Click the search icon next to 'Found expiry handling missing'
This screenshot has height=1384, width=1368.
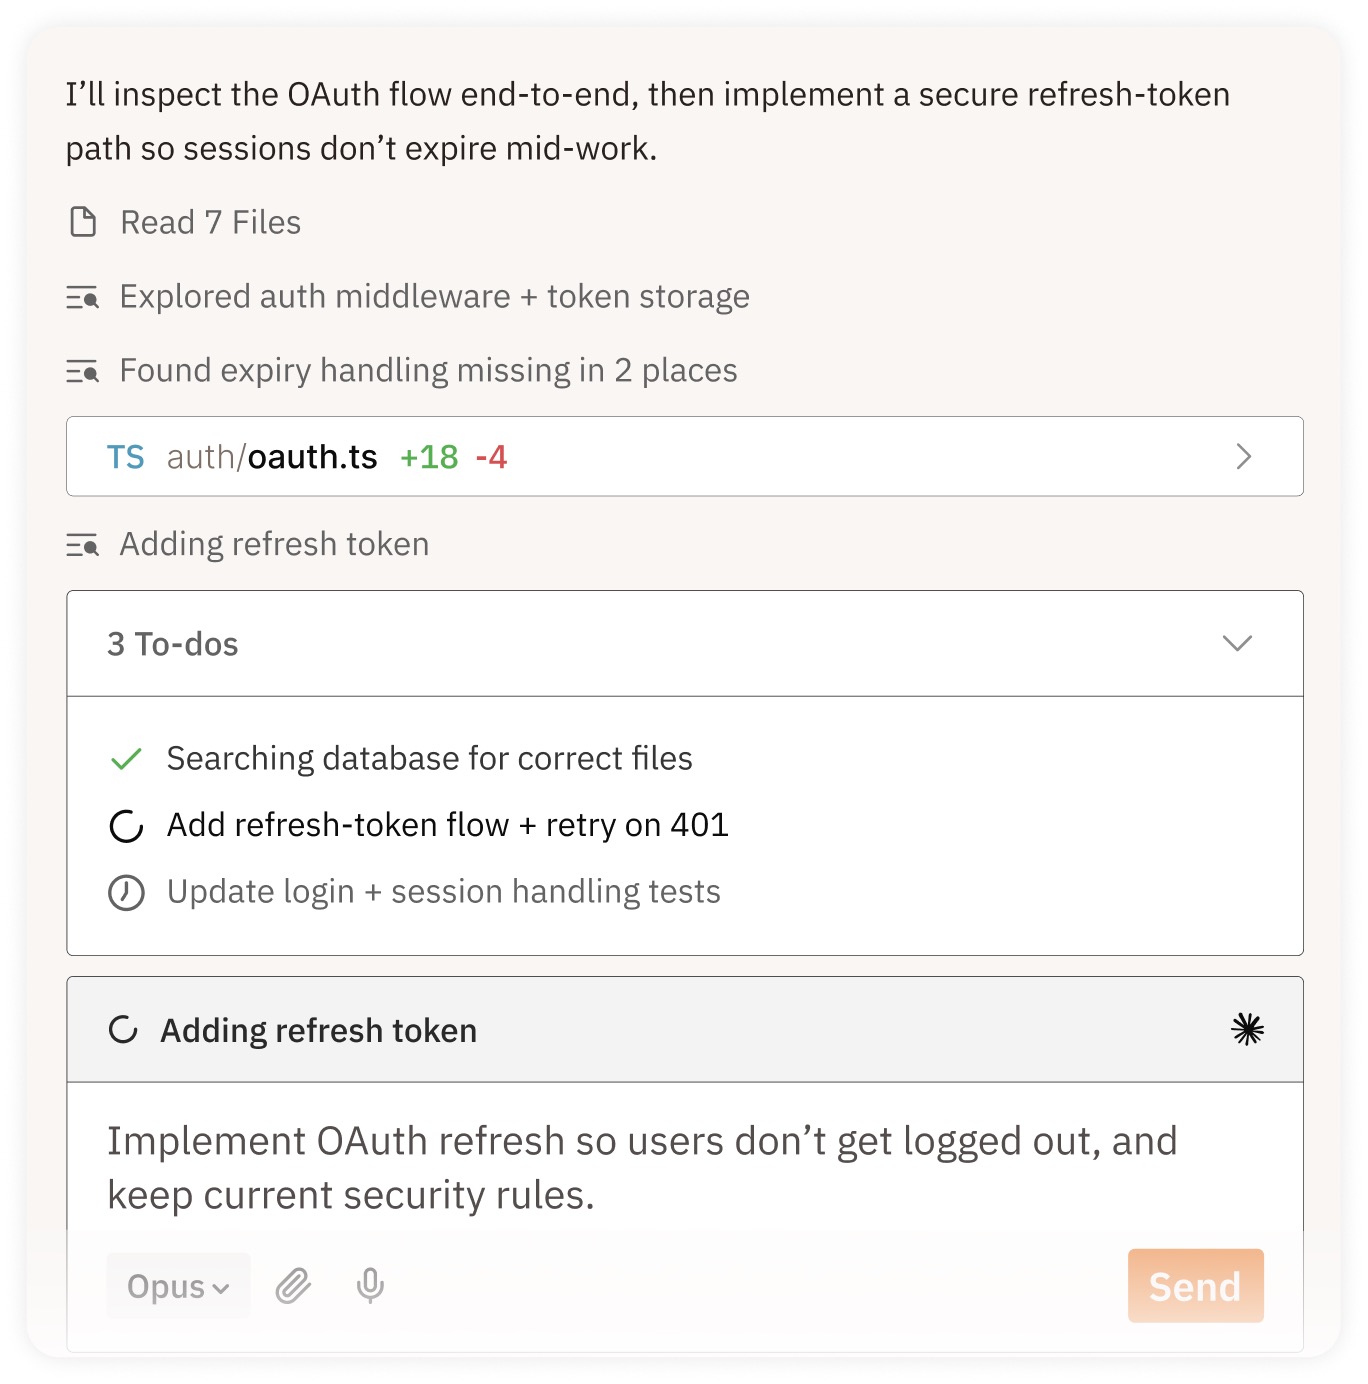click(85, 371)
